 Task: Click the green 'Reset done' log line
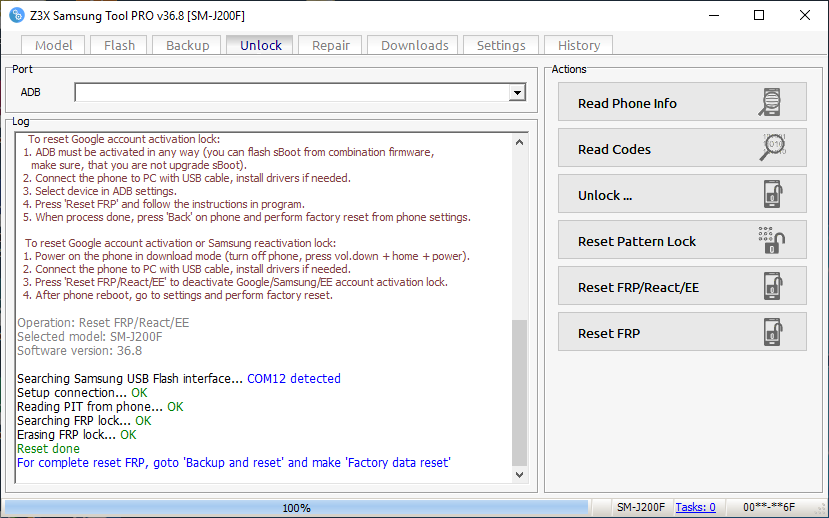pos(48,449)
